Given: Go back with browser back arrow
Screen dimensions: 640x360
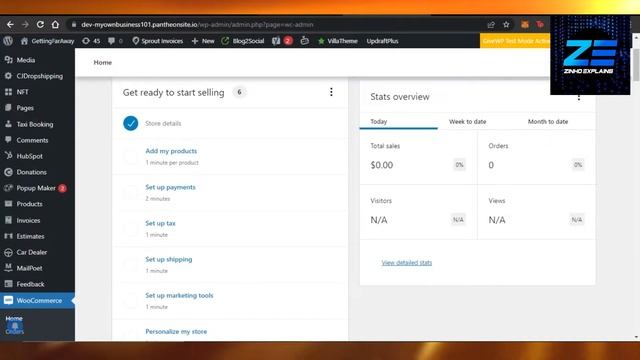Looking at the screenshot, I should (10, 24).
